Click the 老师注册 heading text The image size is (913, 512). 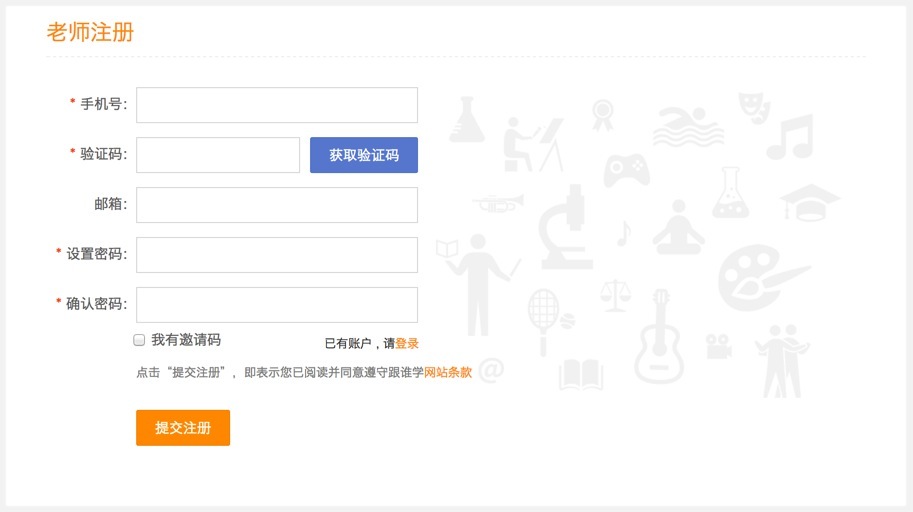click(90, 32)
